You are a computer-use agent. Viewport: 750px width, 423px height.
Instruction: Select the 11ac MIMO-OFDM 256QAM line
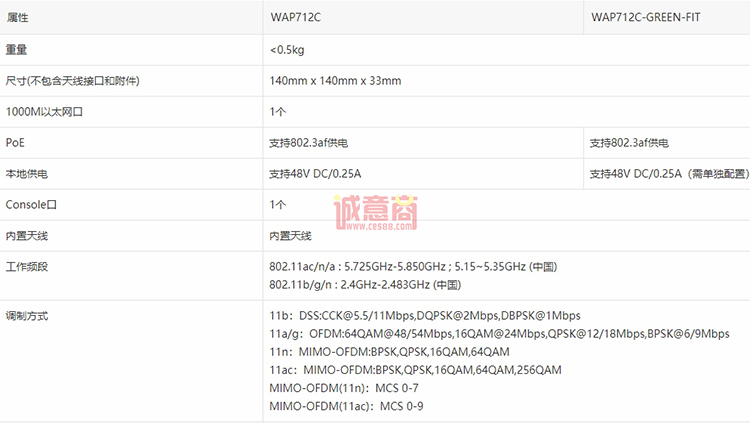(x=415, y=370)
